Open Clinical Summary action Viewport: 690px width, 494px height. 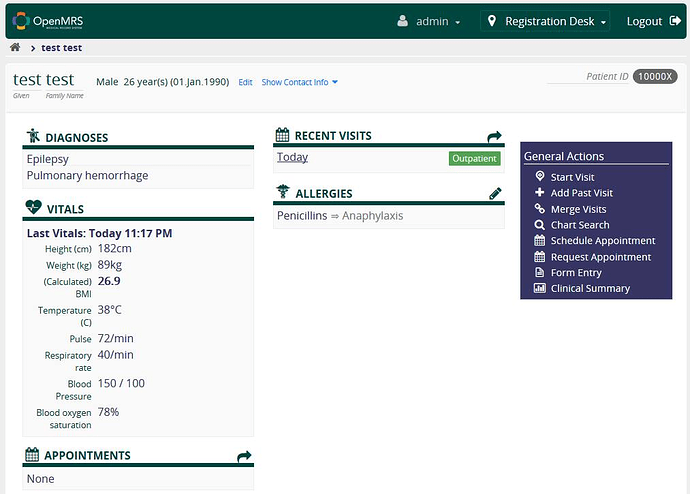click(590, 289)
